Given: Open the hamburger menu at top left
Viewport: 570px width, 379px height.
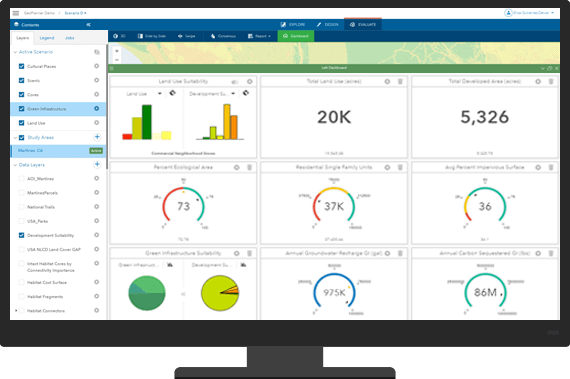Looking at the screenshot, I should 16,13.
